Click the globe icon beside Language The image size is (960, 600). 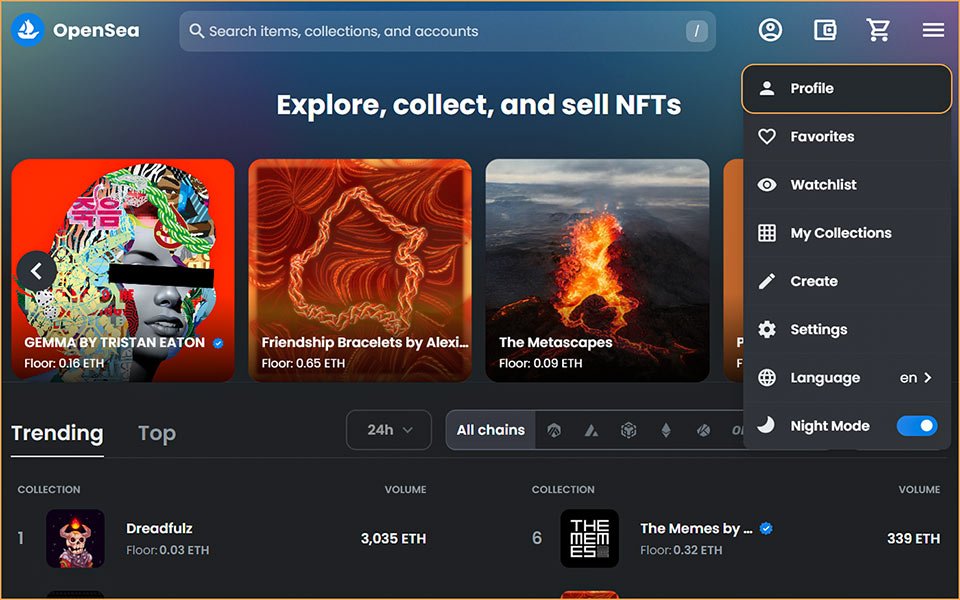click(767, 378)
